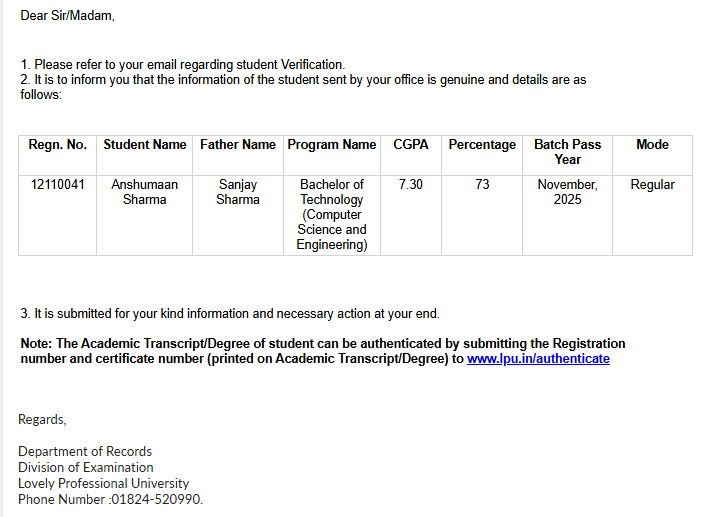Select registration number 12110041 cell
The height and width of the screenshot is (517, 721).
[58, 185]
